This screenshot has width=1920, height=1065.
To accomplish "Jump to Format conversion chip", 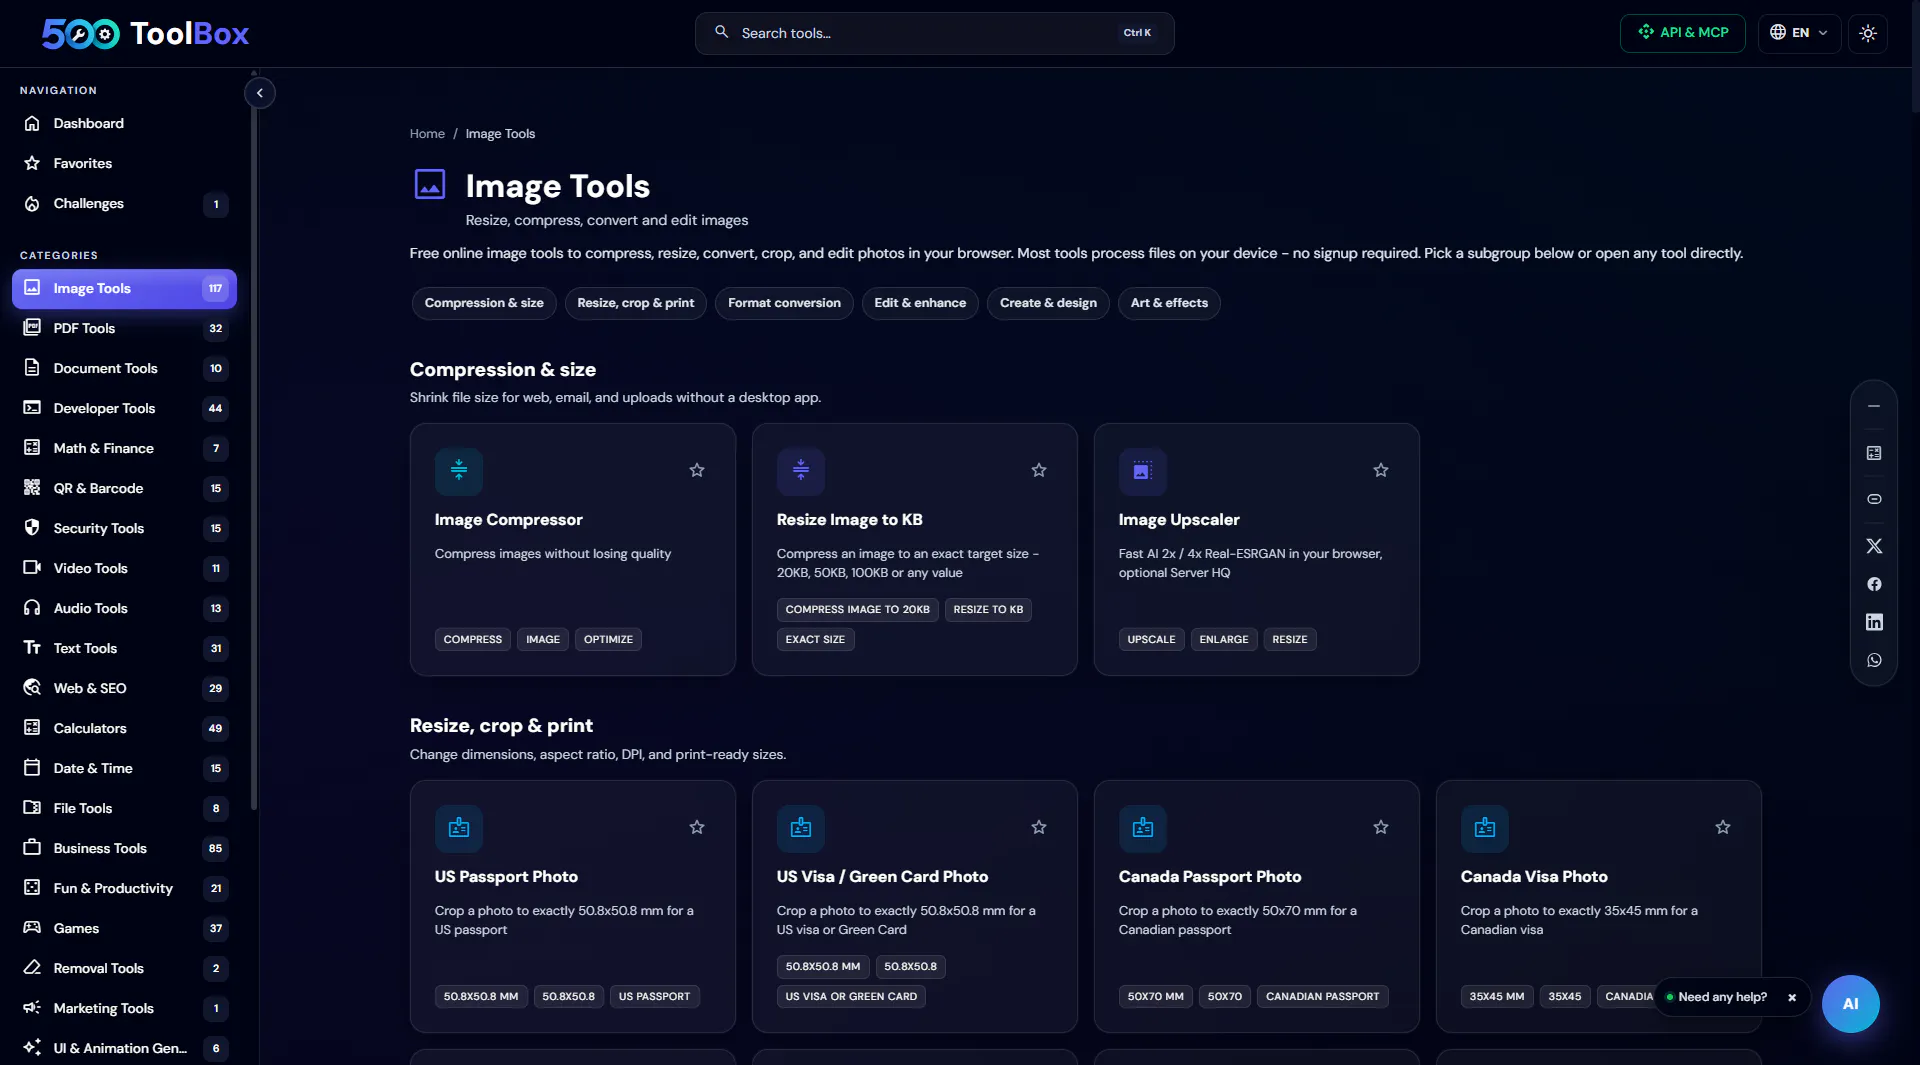I will pyautogui.click(x=784, y=303).
